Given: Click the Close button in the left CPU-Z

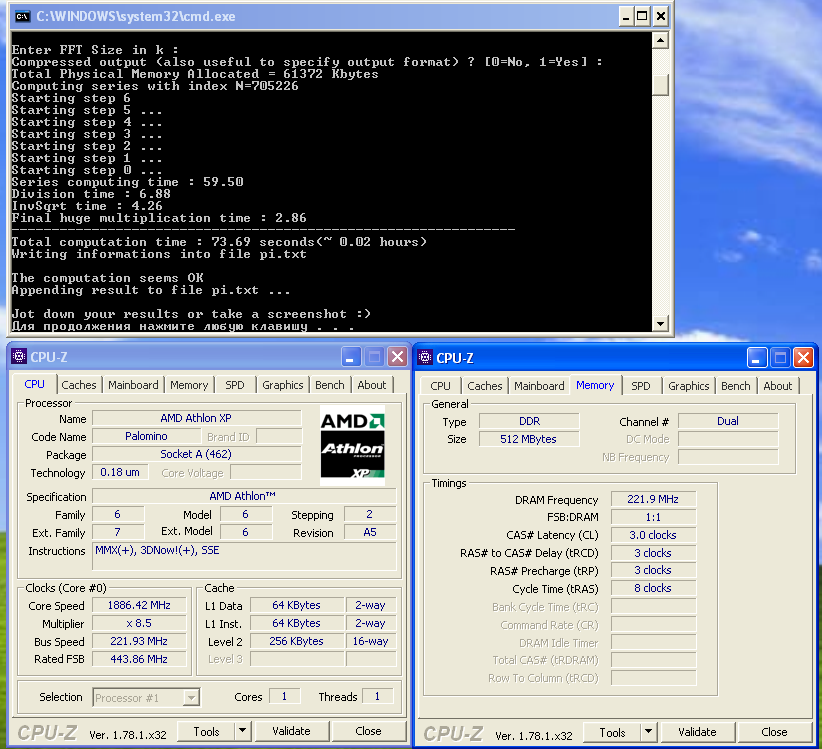Looking at the screenshot, I should coord(369,731).
